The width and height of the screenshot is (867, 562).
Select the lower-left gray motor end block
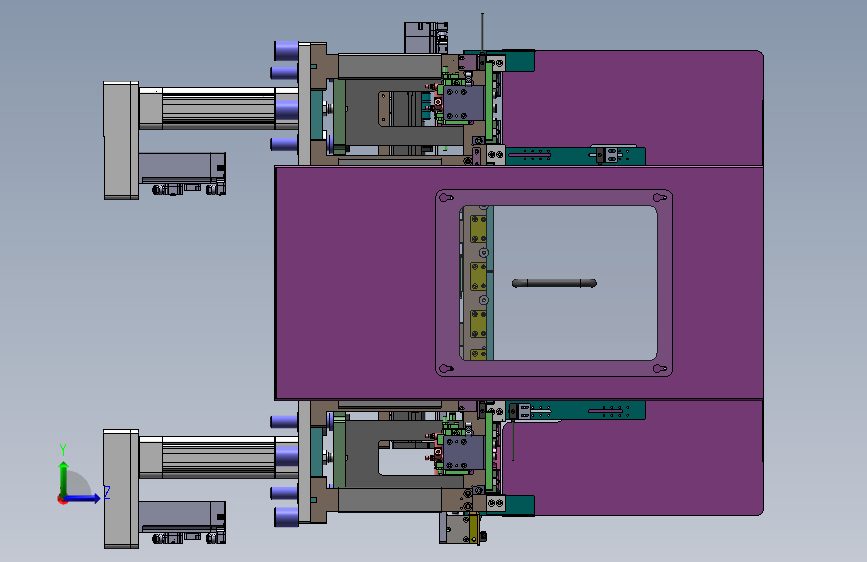pyautogui.click(x=121, y=488)
